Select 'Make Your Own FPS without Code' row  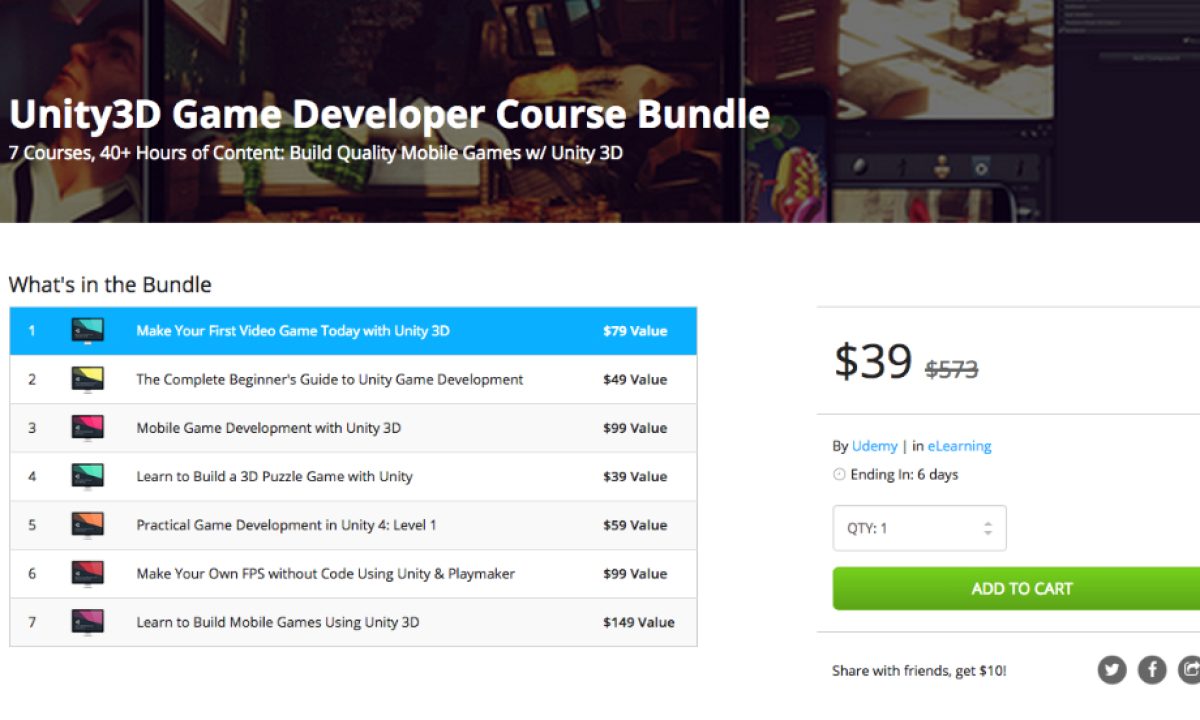pyautogui.click(x=353, y=573)
